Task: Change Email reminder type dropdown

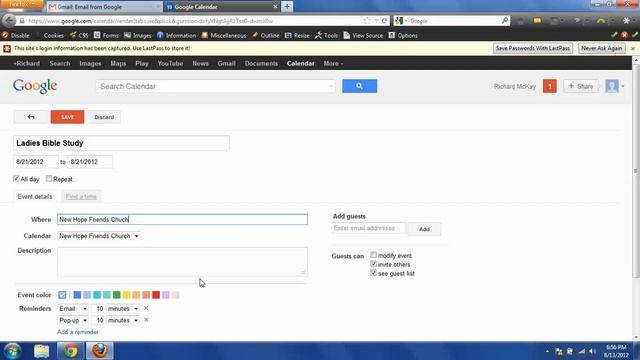Action: point(73,309)
